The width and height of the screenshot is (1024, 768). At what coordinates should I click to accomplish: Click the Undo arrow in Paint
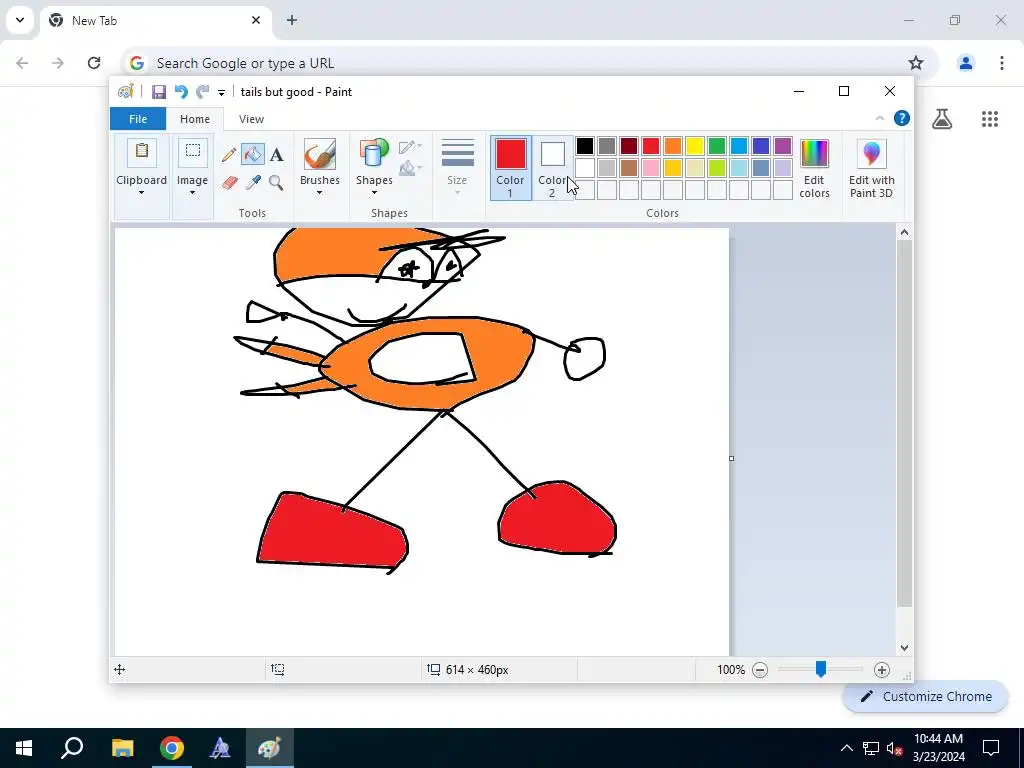click(181, 92)
